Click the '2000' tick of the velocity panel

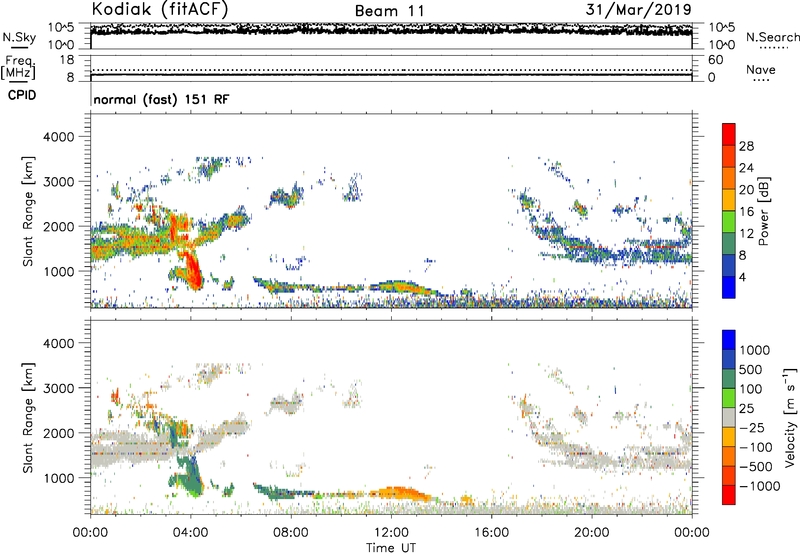point(58,433)
